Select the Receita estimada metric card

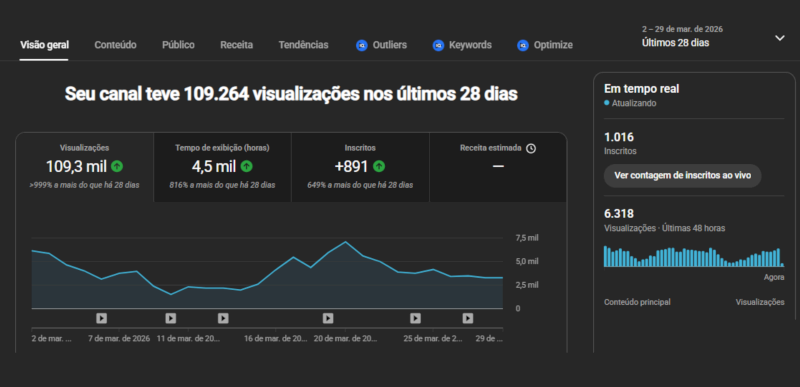click(x=498, y=167)
